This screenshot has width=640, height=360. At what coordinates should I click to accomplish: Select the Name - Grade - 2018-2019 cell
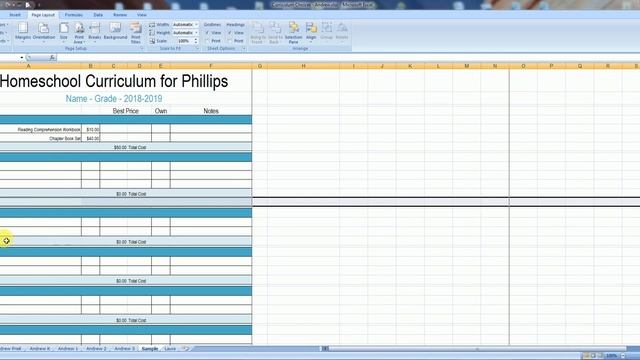click(114, 99)
